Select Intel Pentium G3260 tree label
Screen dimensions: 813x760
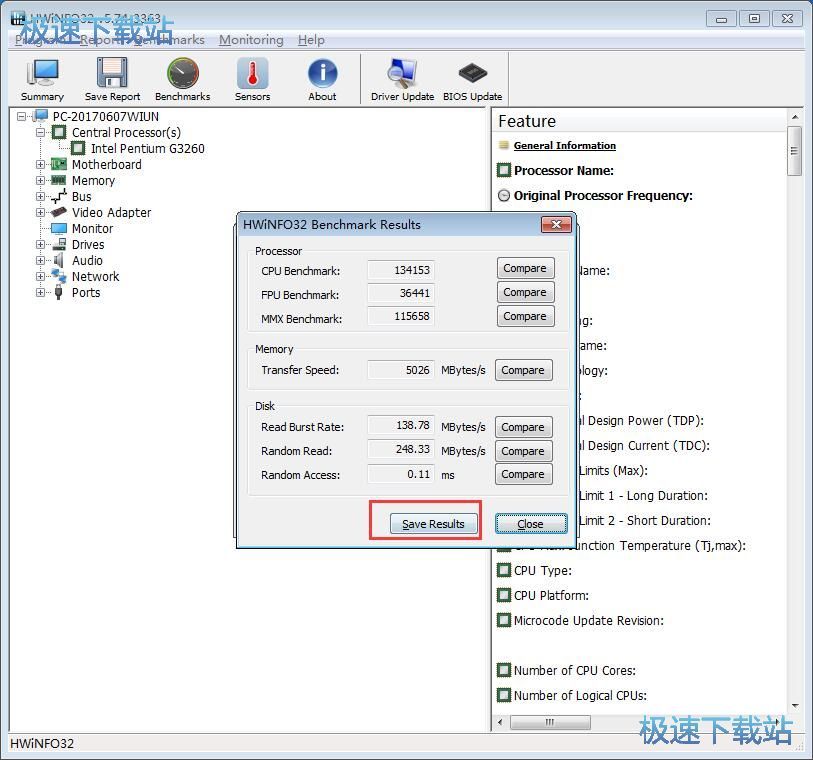(148, 149)
